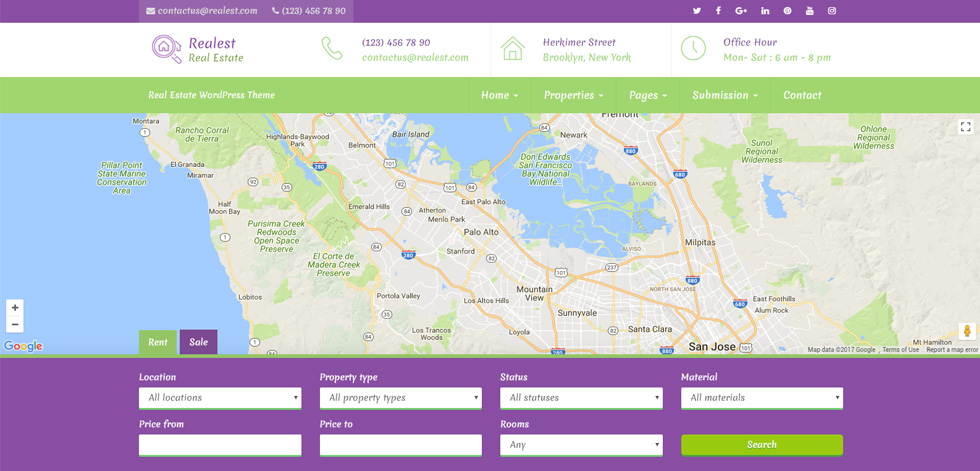This screenshot has width=980, height=471.
Task: Click the green house address icon
Action: coord(512,48)
